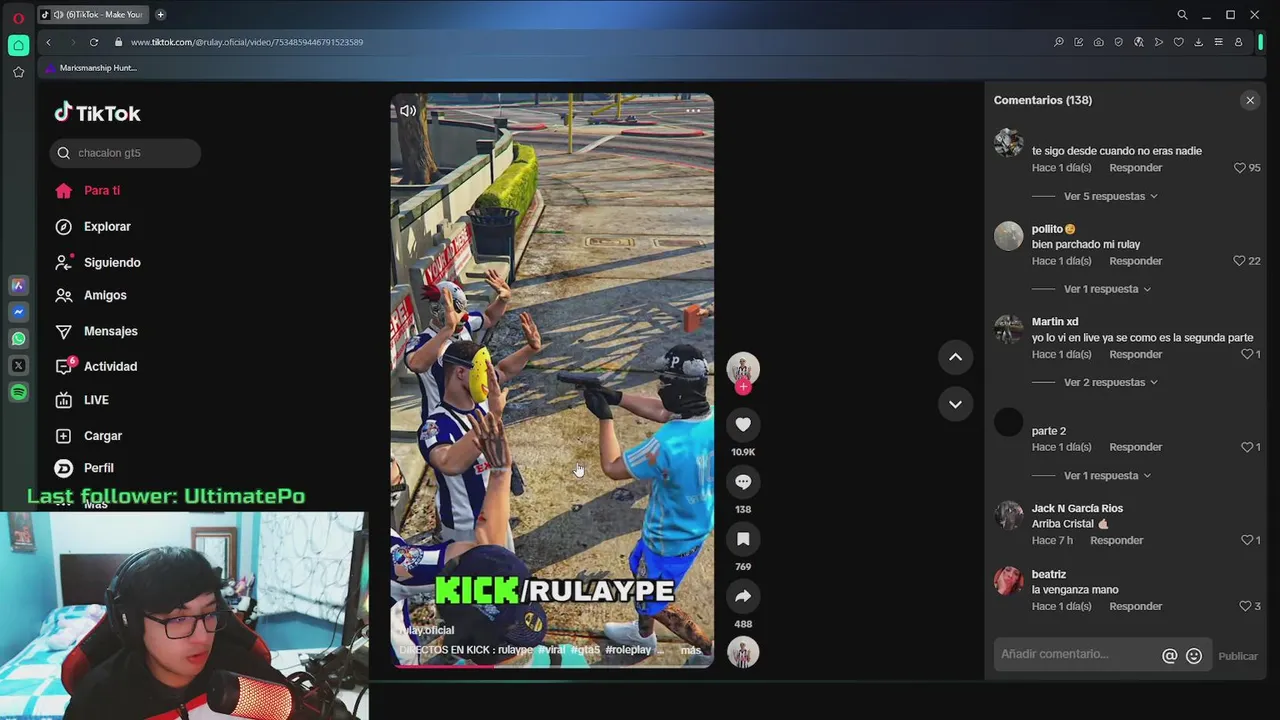
Task: Open Opera sidebar Spotify icon
Action: (18, 392)
